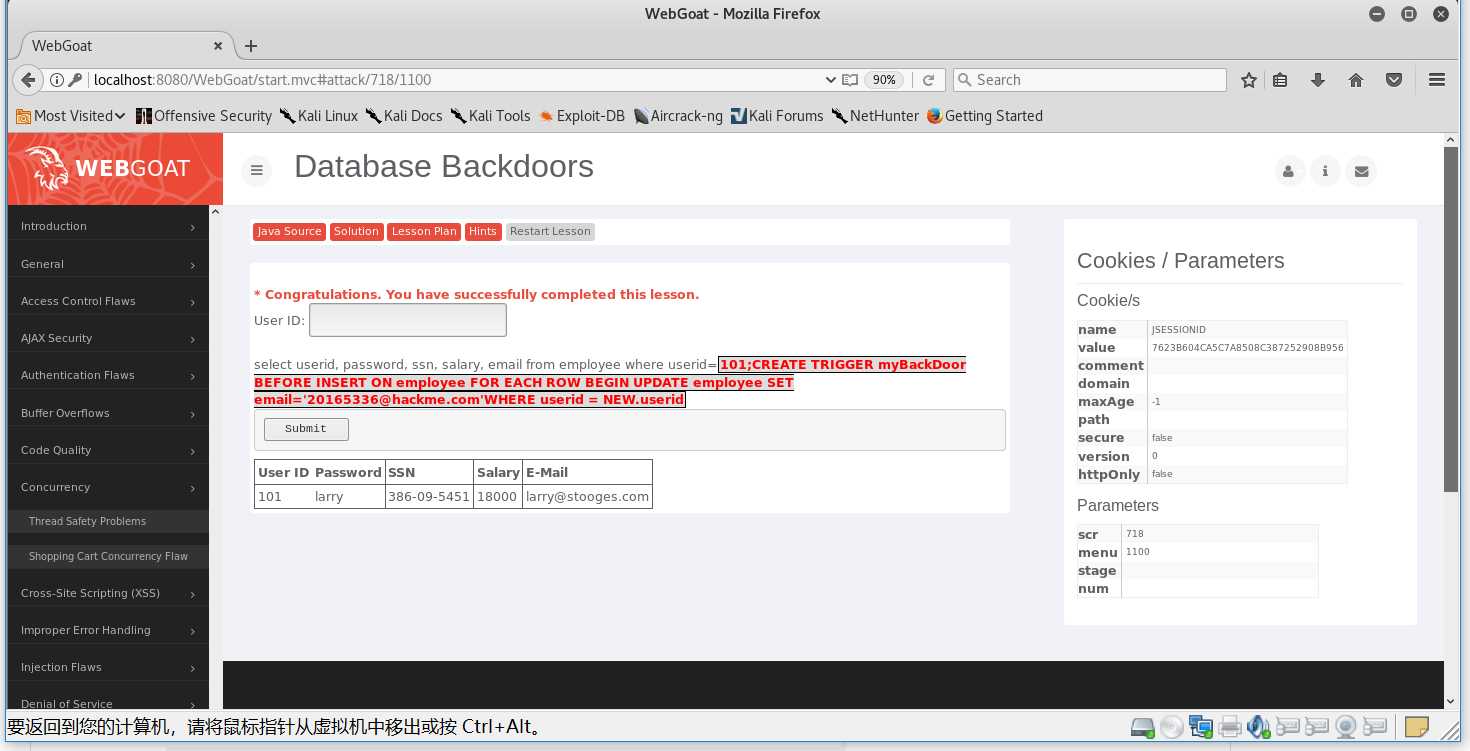Expand the Buffer Overflows category
Viewport: 1470px width, 751px height.
point(108,413)
